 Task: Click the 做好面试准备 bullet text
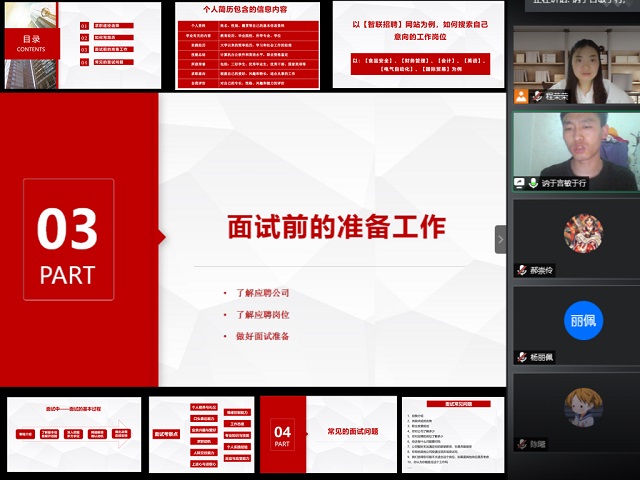[x=262, y=336]
